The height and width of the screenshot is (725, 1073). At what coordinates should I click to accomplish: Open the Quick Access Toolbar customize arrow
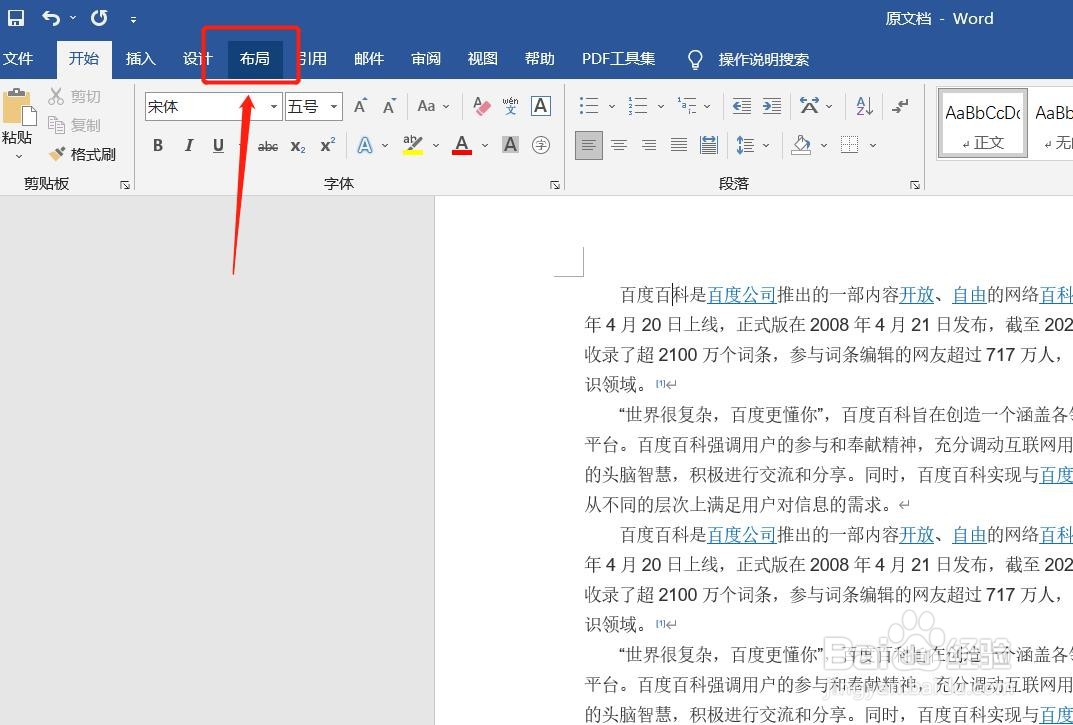click(133, 19)
